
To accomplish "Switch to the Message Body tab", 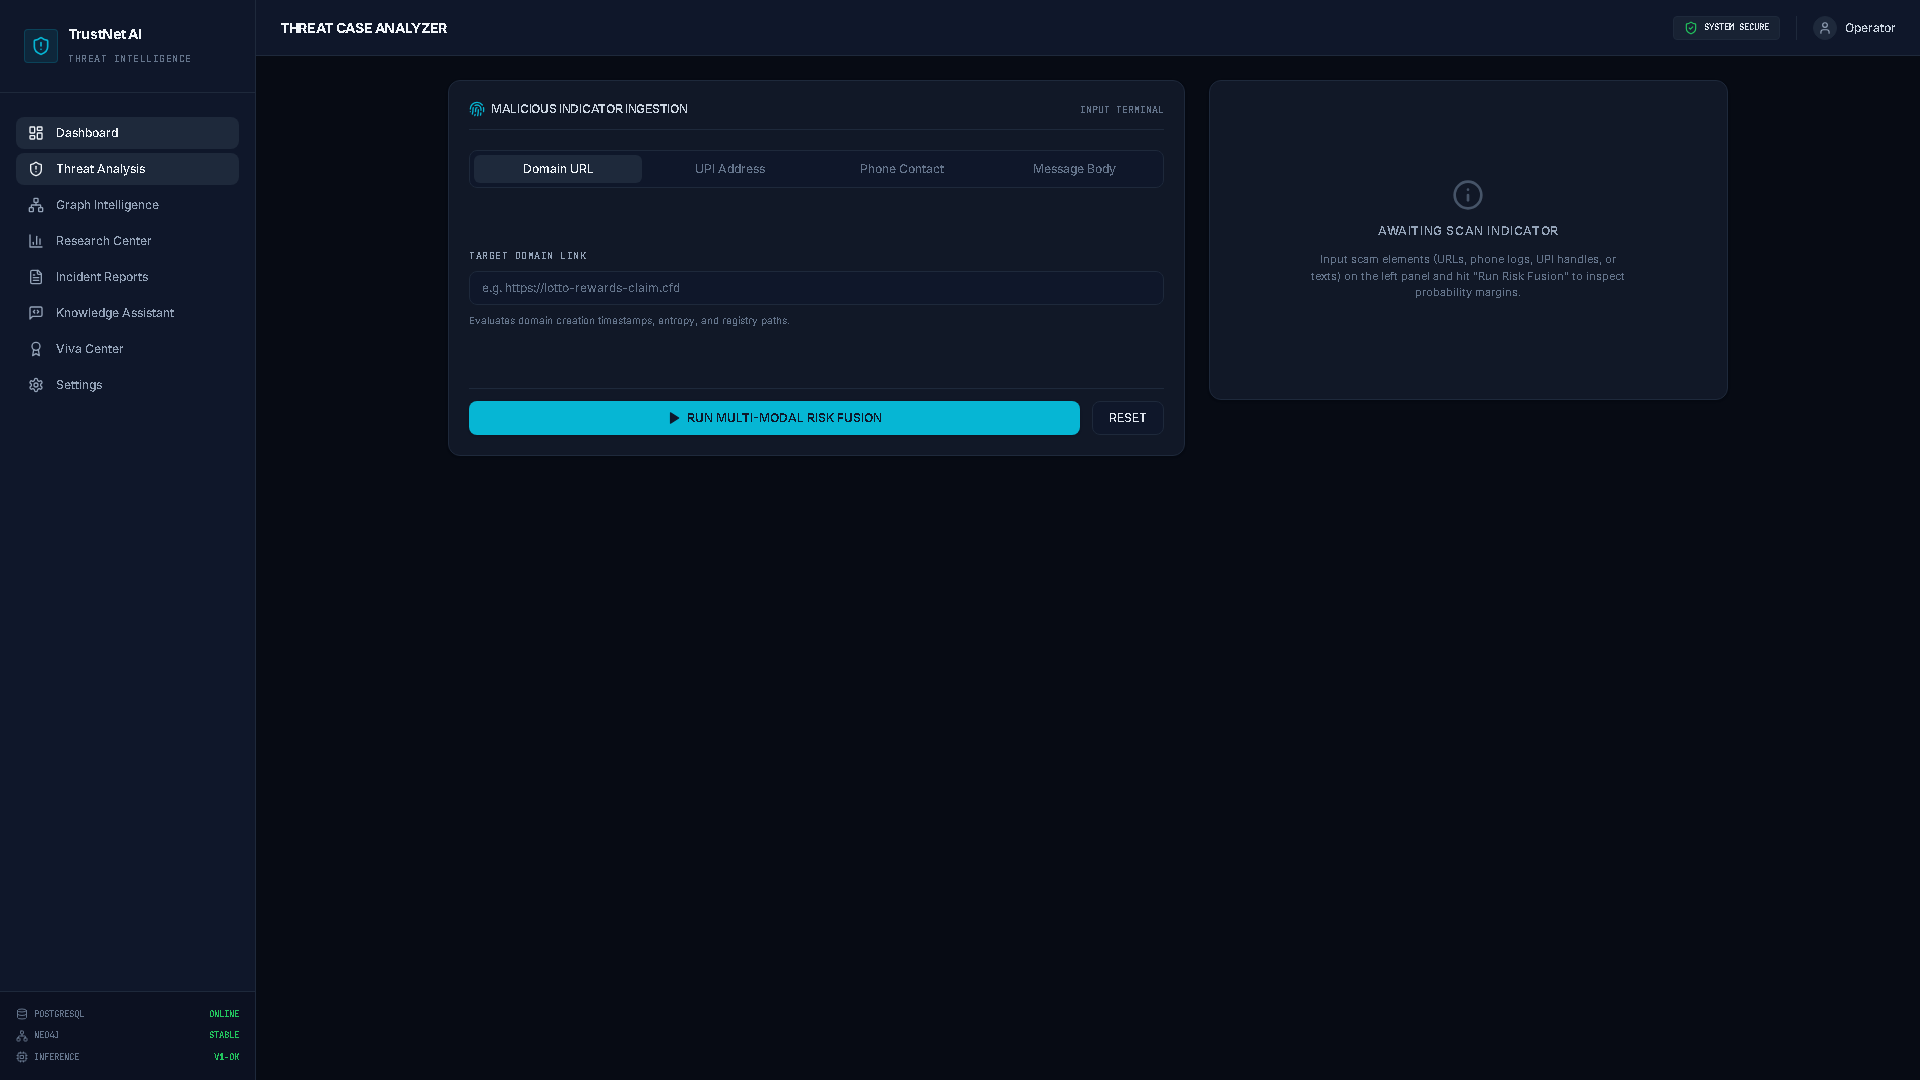I will click(1074, 169).
